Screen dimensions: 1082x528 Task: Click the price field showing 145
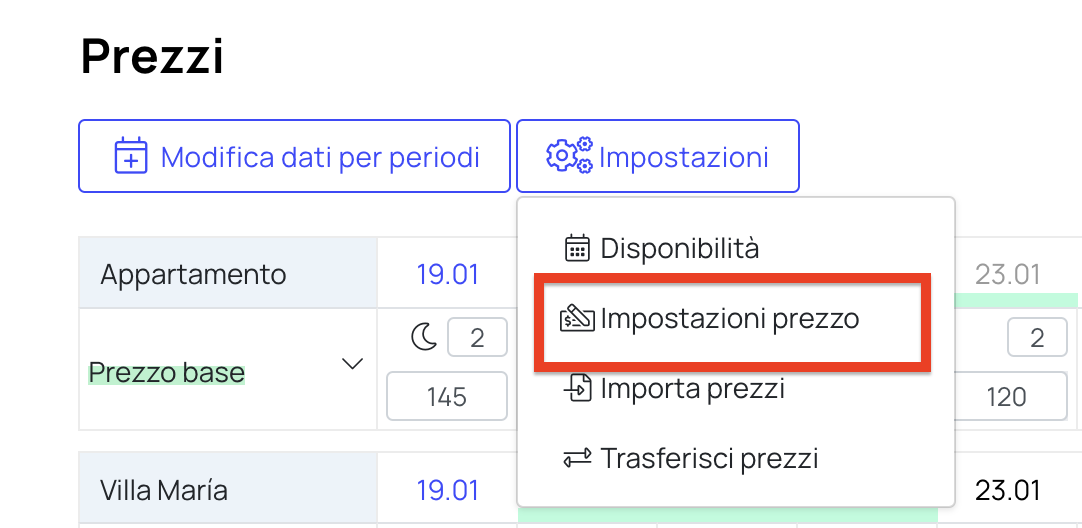(446, 396)
